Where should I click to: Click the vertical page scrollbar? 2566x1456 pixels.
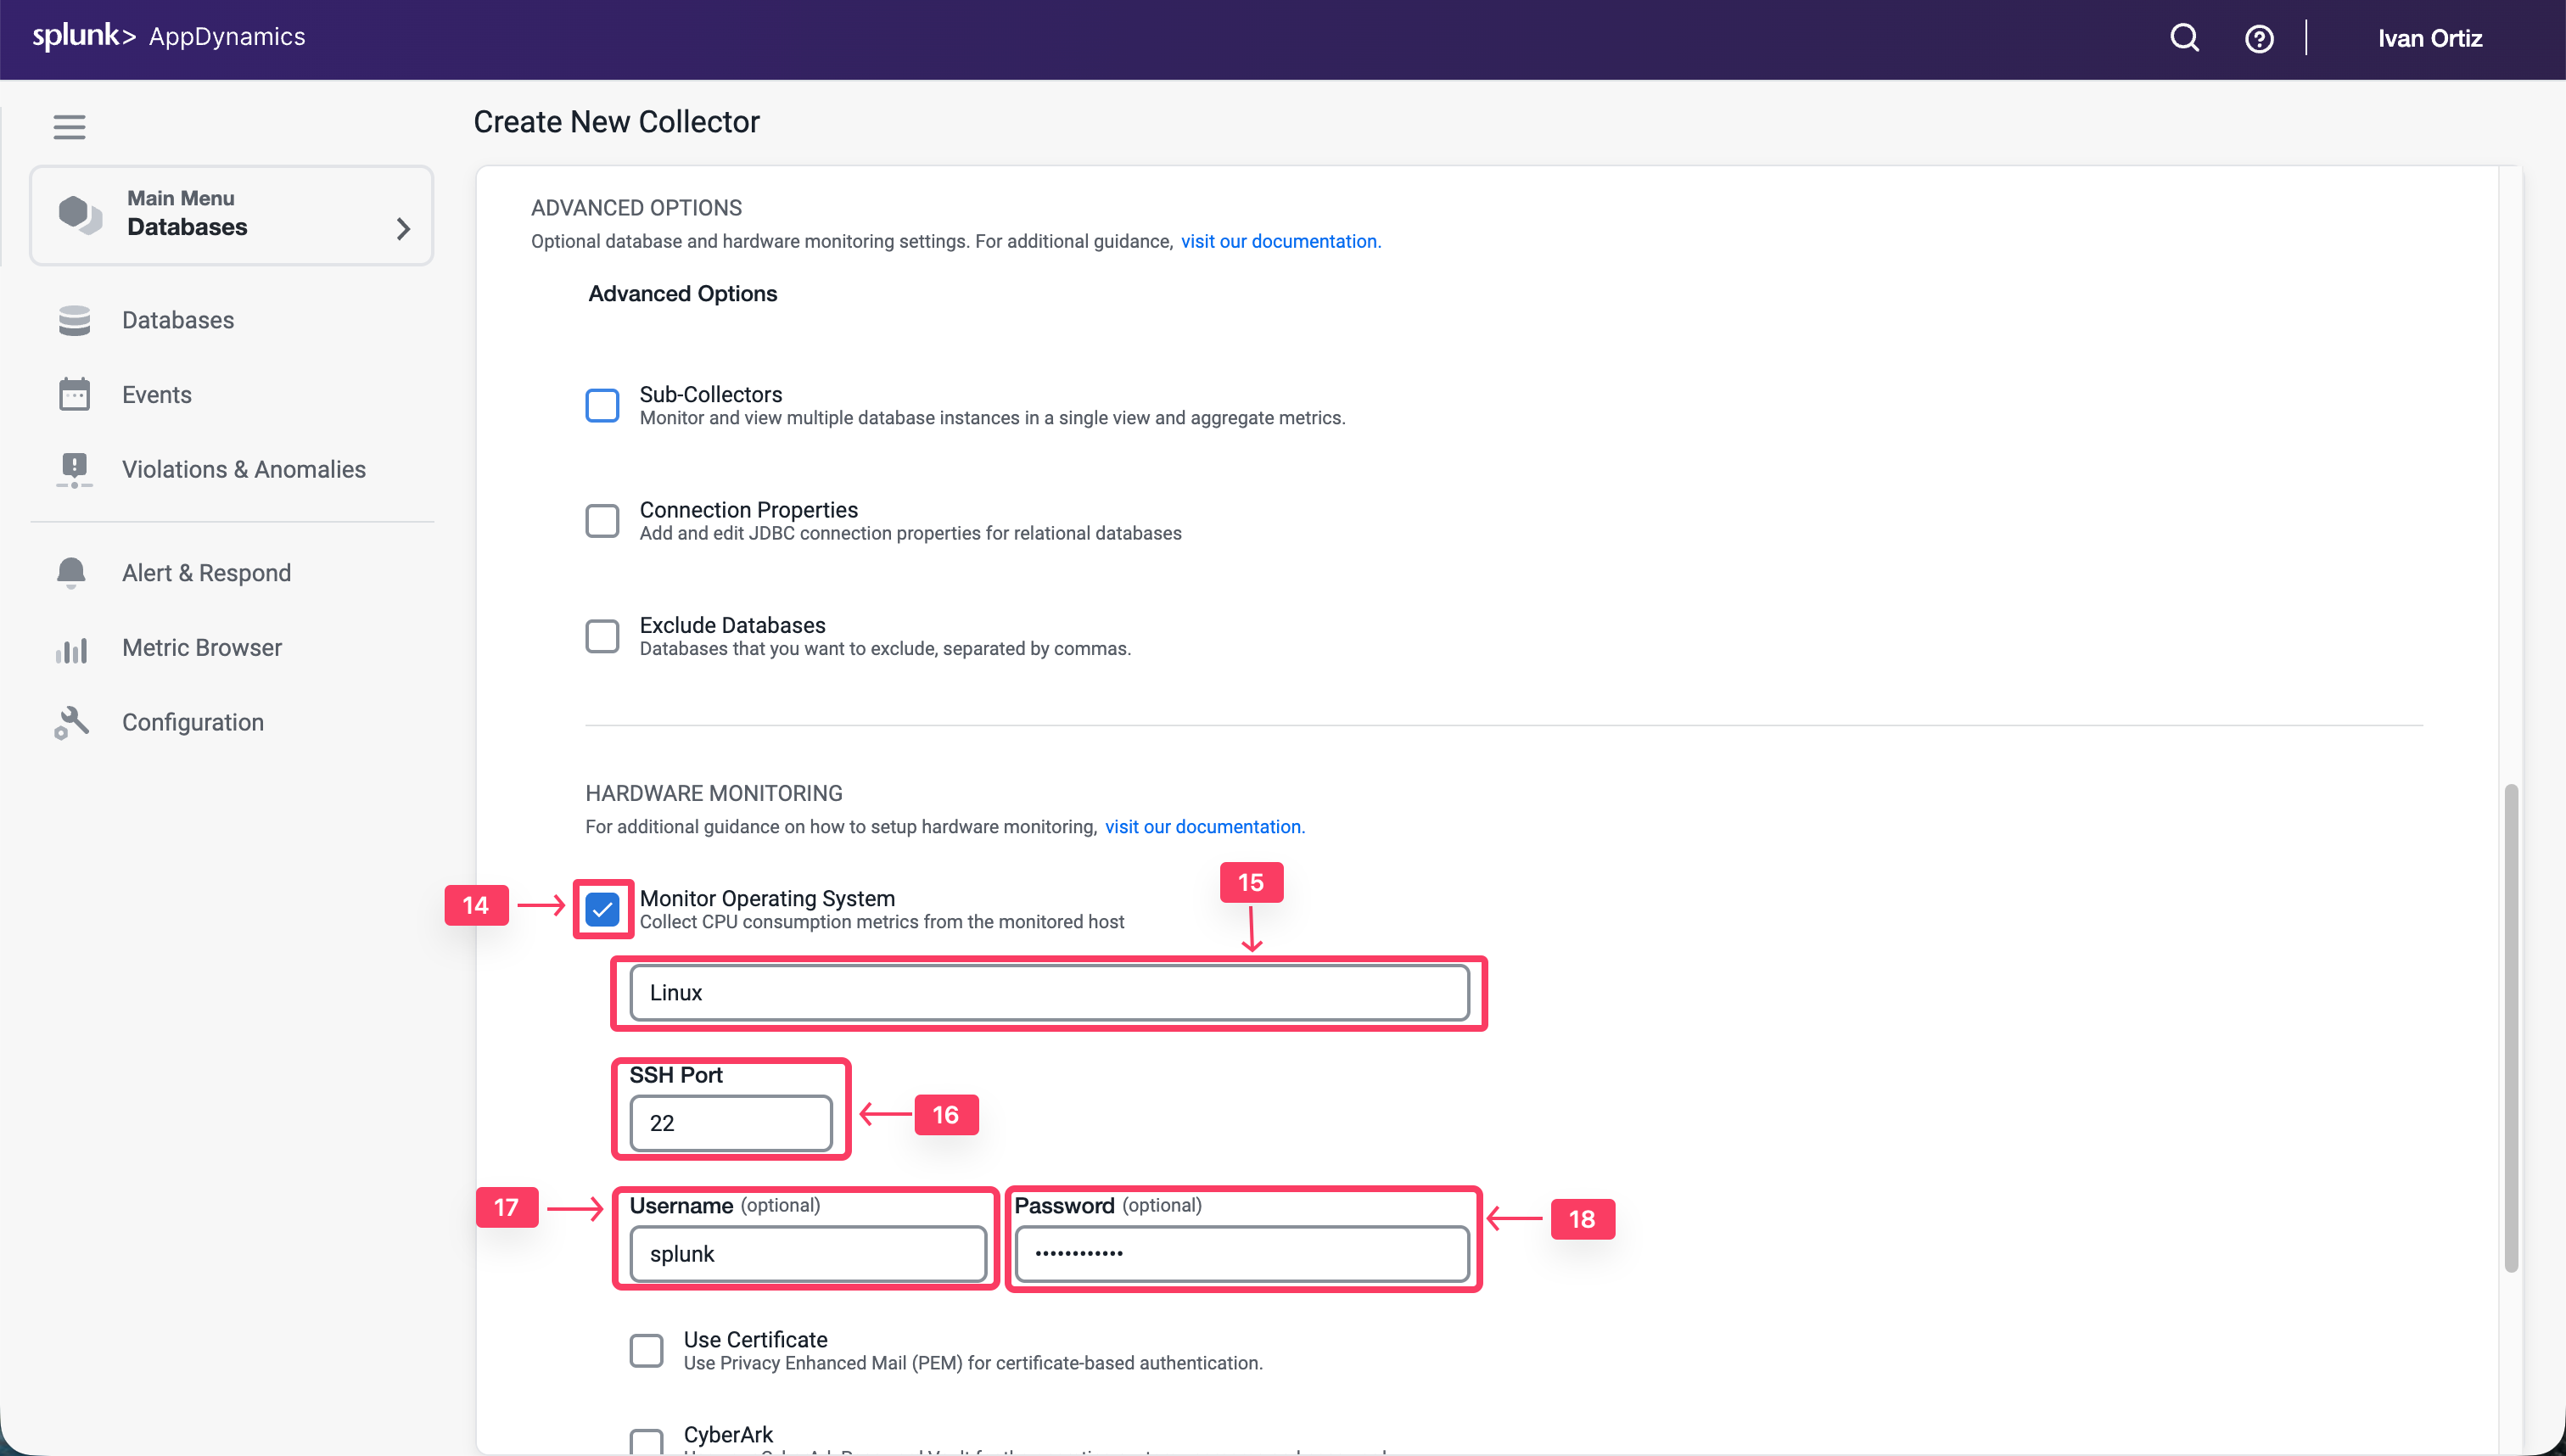2510,1027
